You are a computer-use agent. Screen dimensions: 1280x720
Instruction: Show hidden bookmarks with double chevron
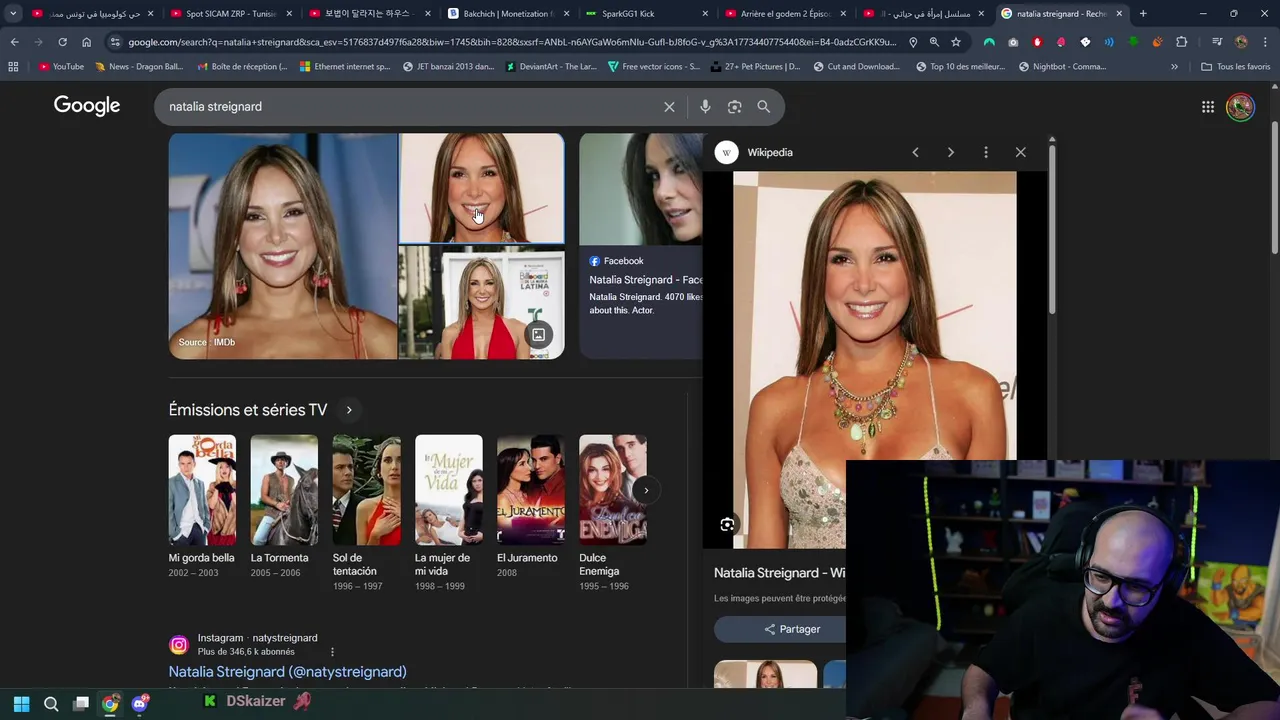[x=1174, y=67]
